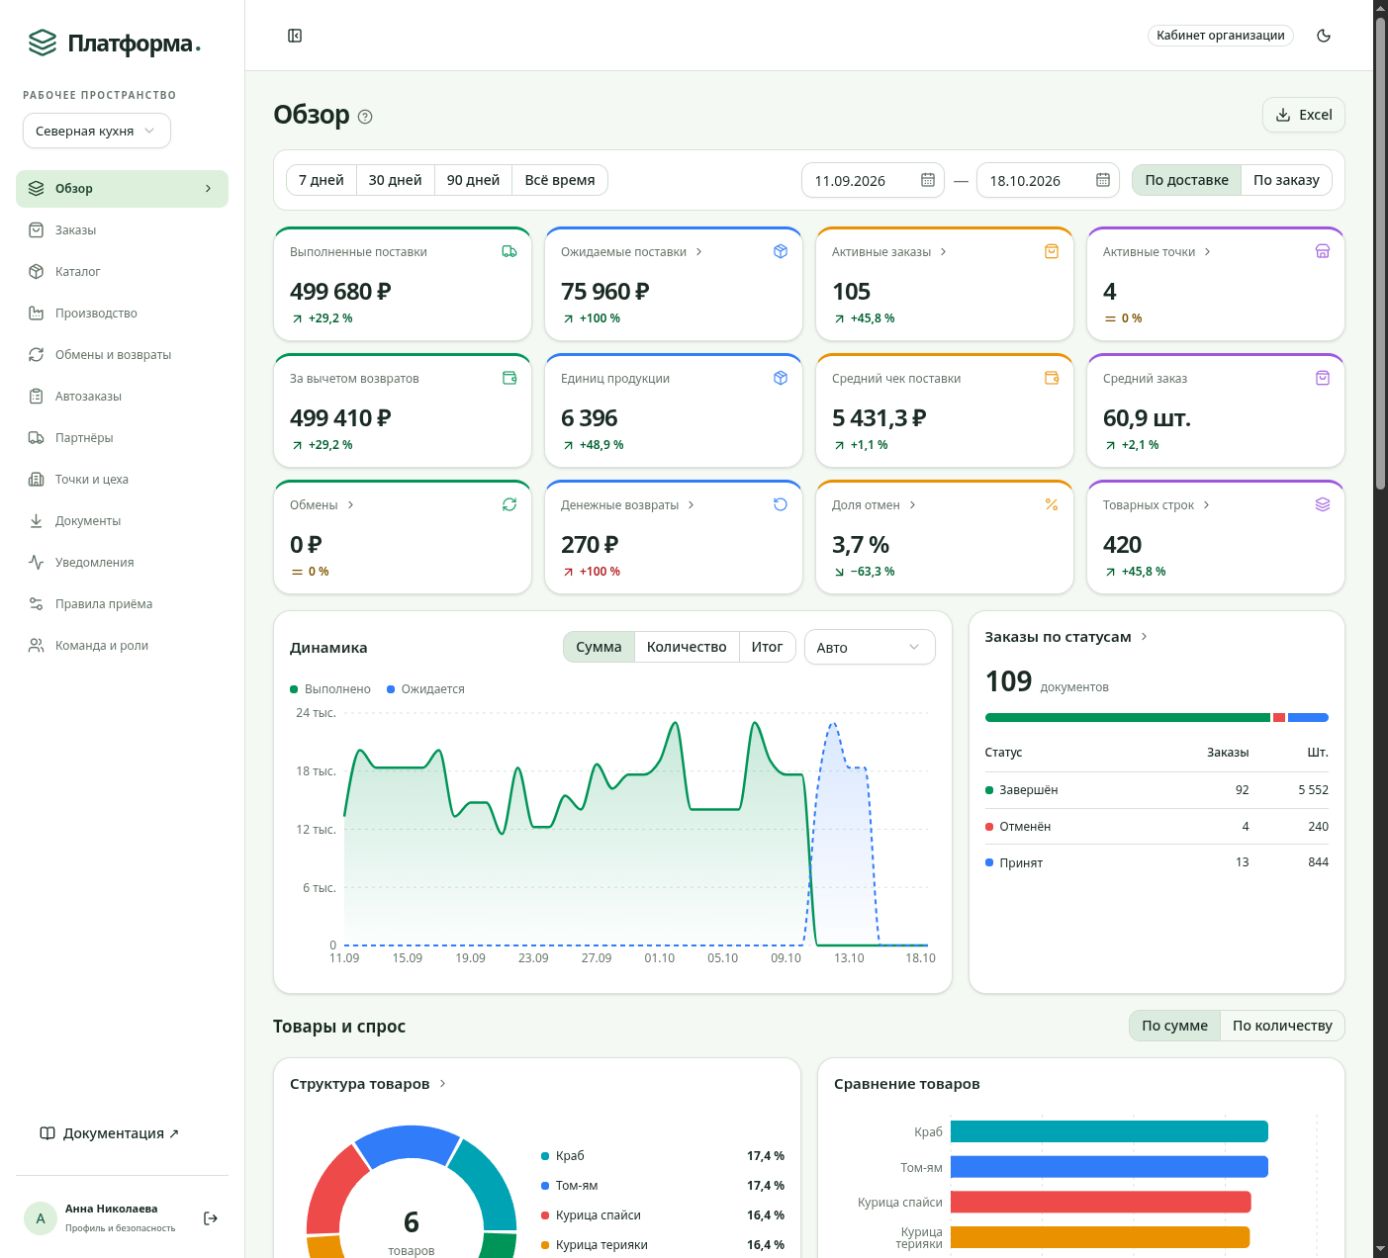The image size is (1388, 1258).
Task: Switch date basis to По доставке
Action: [x=1187, y=180]
